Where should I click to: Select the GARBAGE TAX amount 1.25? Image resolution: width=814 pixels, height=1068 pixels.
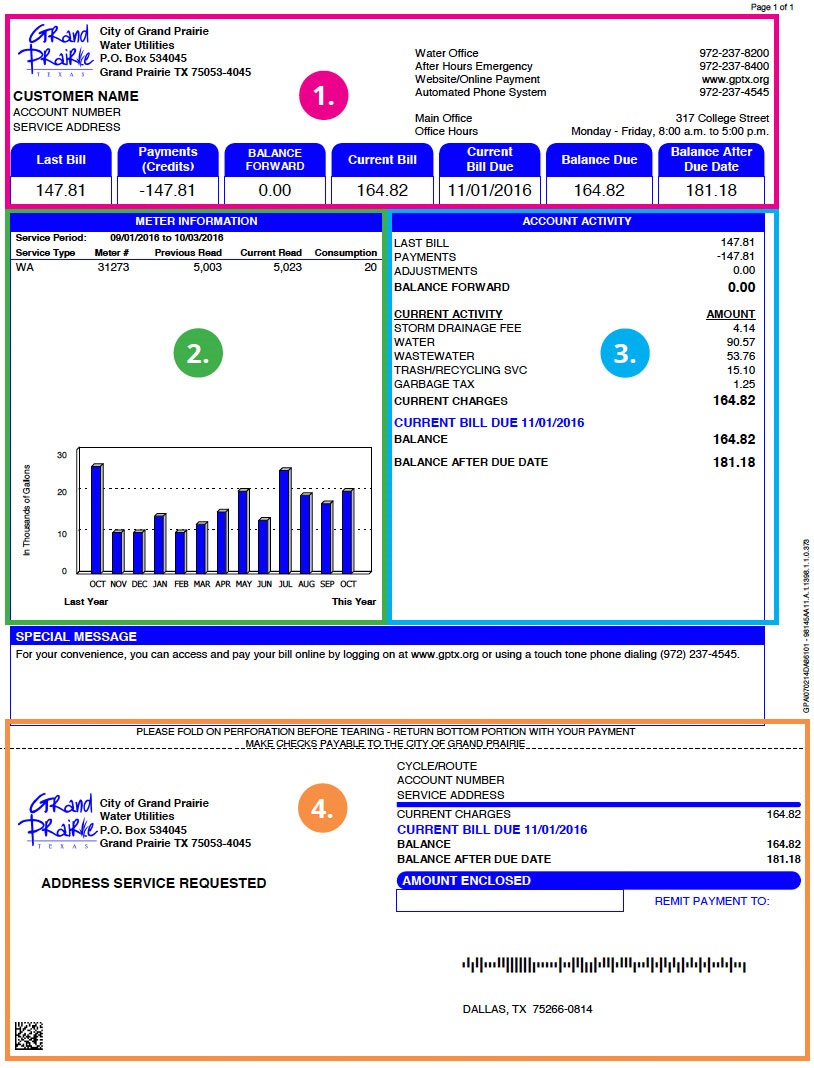744,384
